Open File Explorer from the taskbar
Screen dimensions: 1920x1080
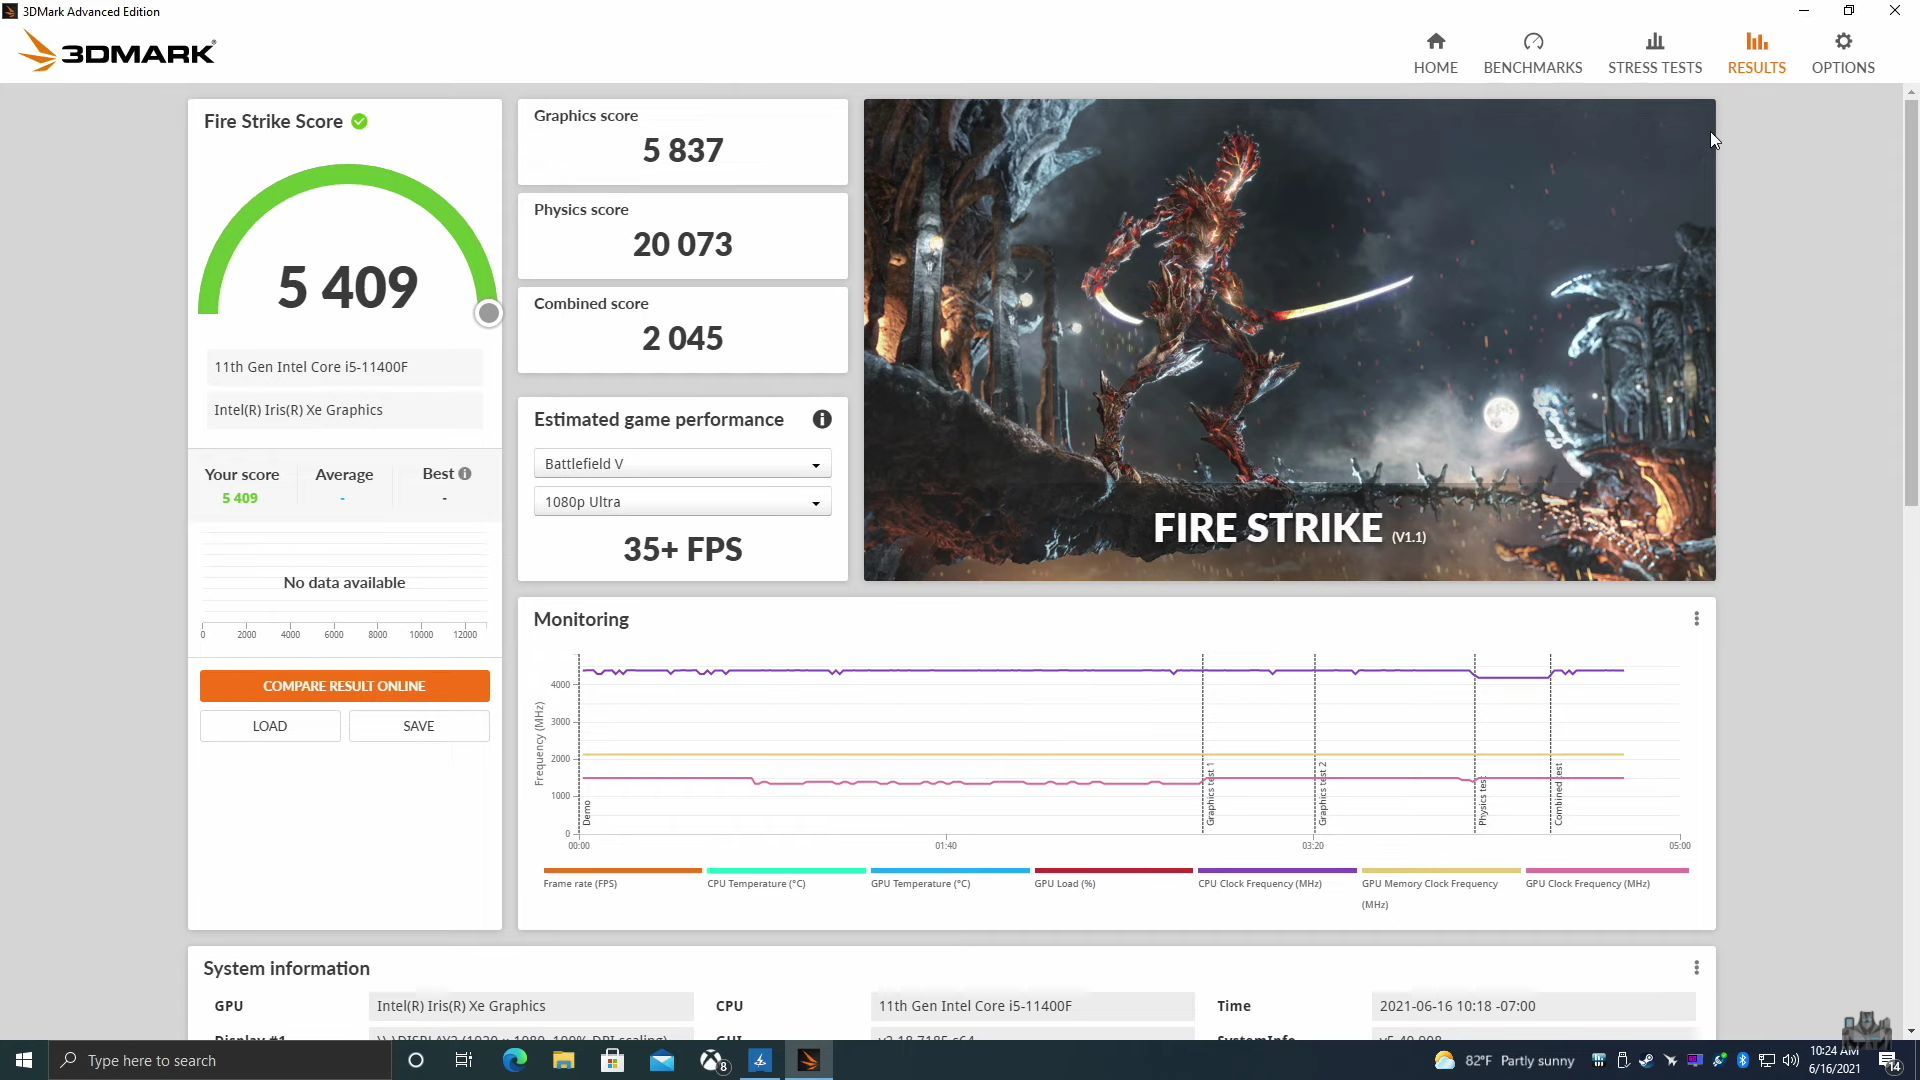tap(563, 1060)
